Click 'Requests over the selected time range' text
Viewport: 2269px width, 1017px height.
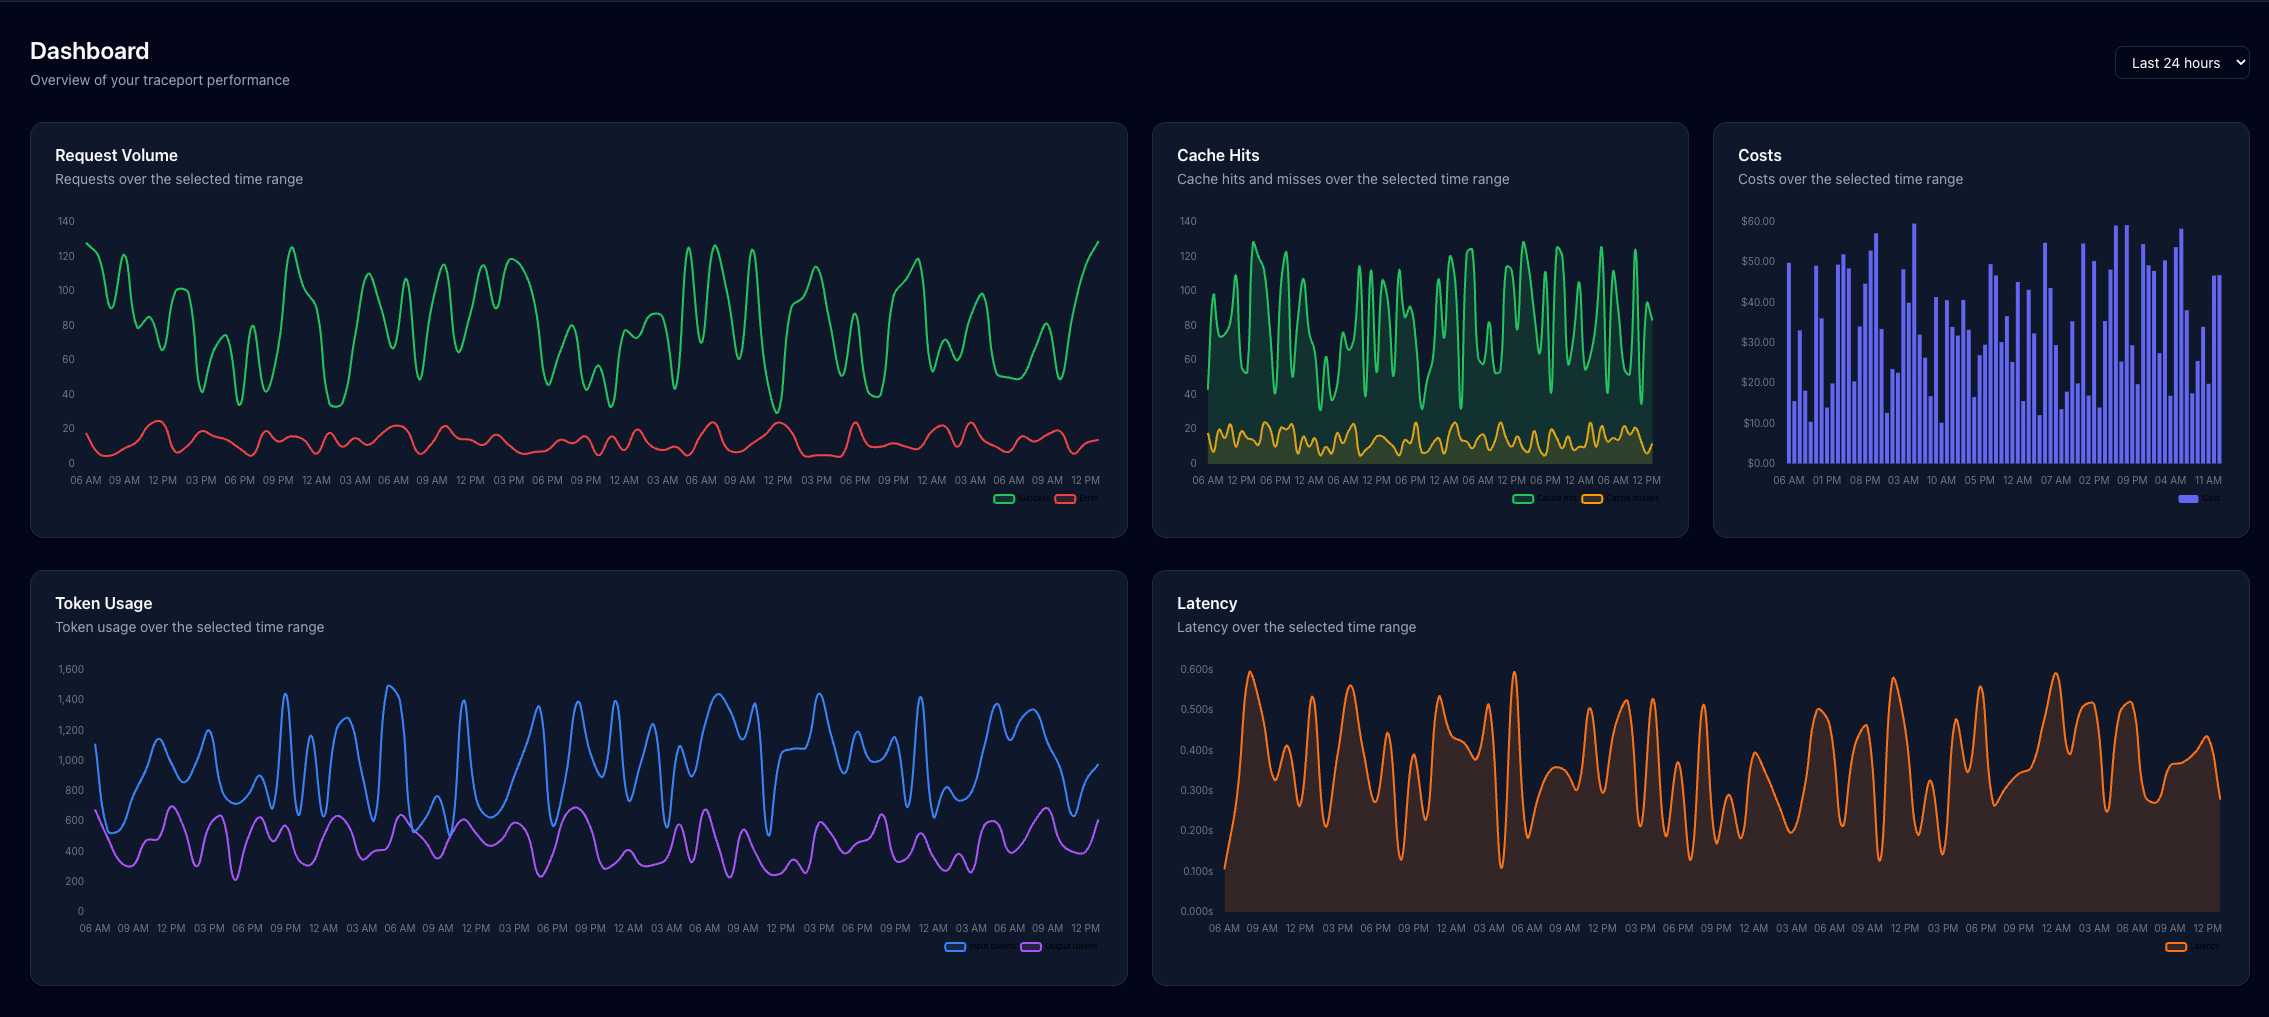point(179,179)
